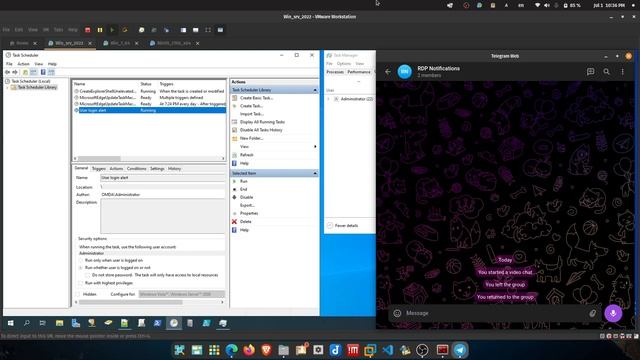
Task: Click Task Scheduler forward arrow icon
Action: pos(15,72)
